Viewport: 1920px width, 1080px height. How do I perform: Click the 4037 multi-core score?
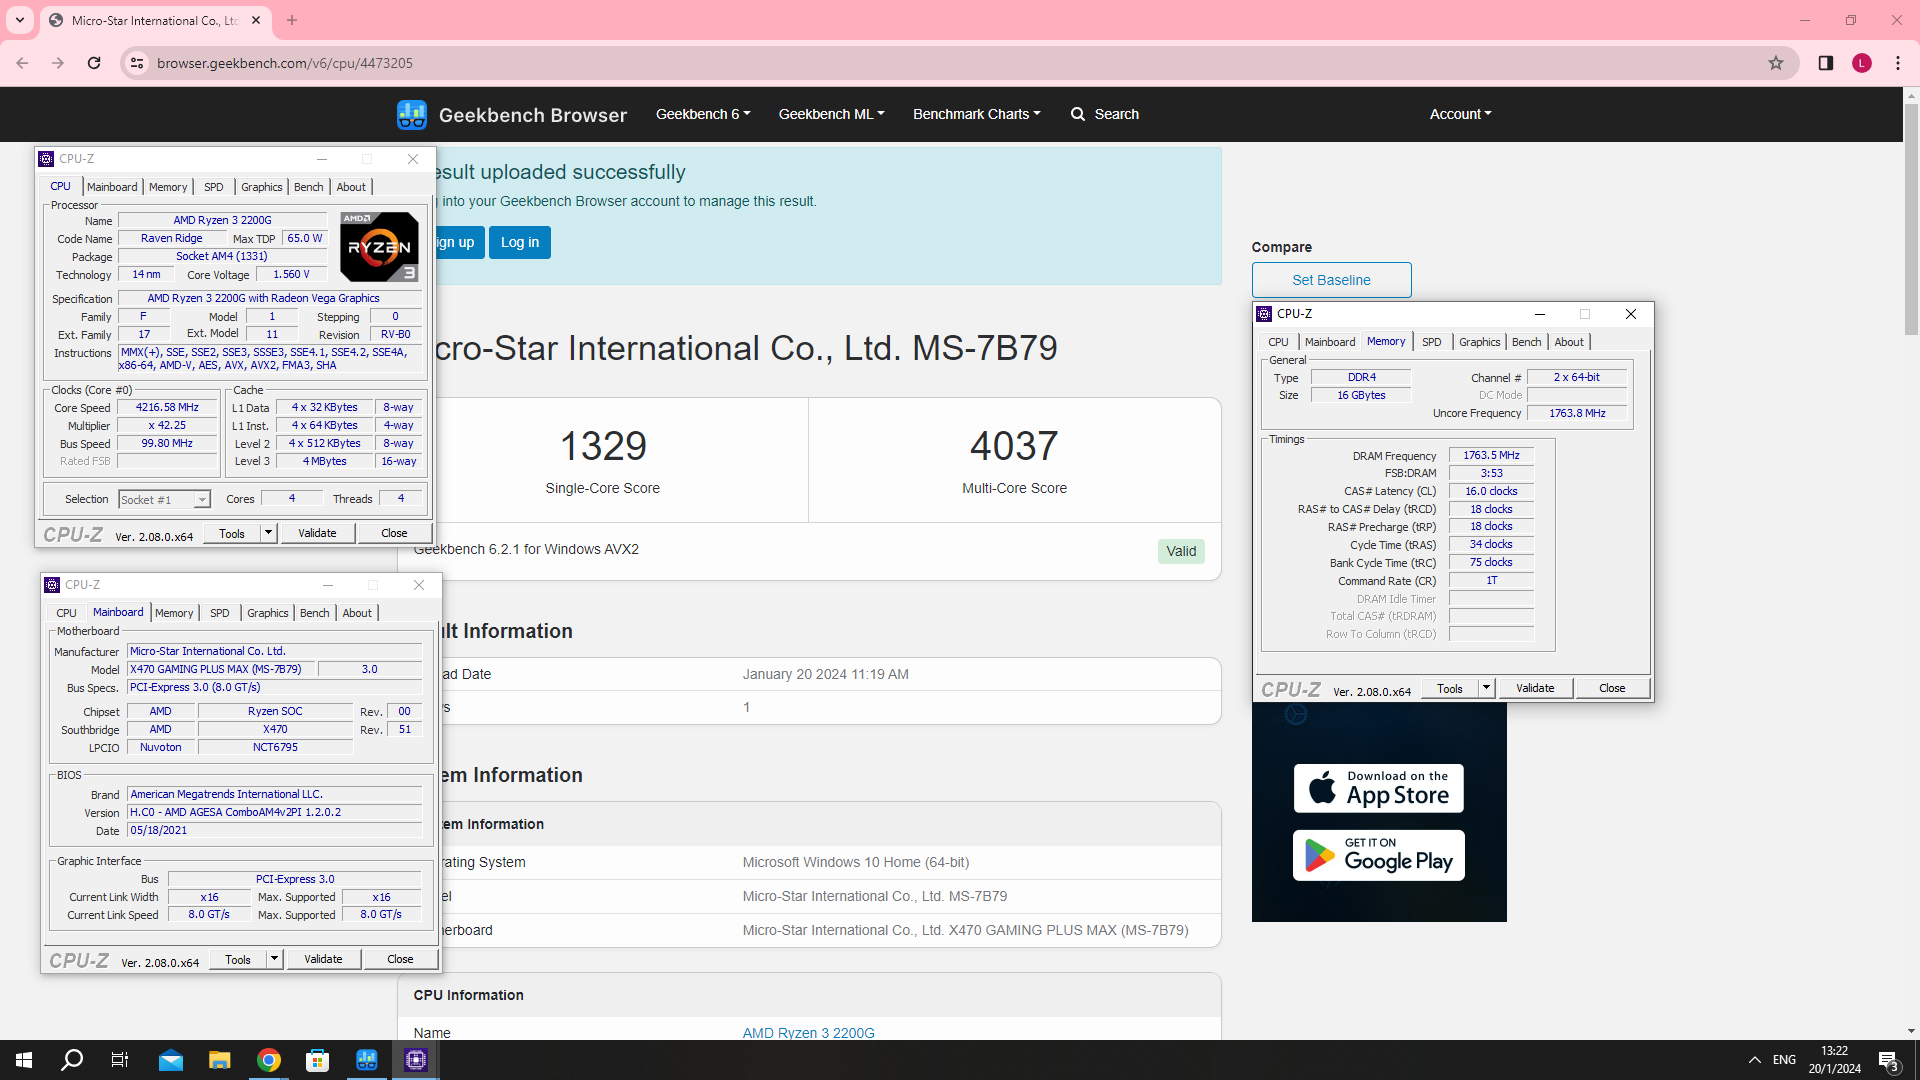coord(1014,446)
